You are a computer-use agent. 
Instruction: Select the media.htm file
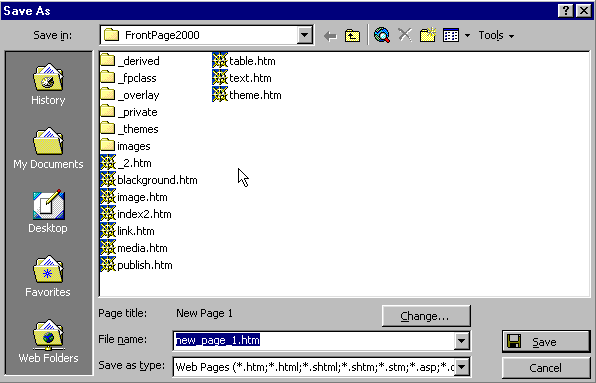[134, 248]
